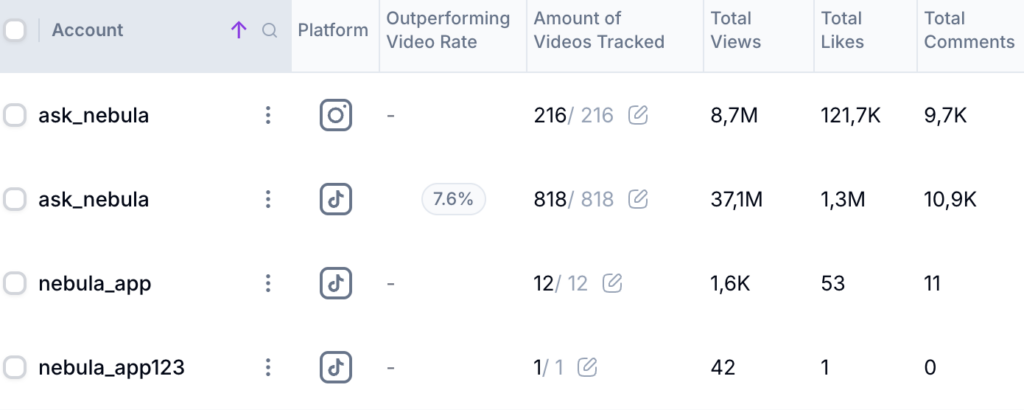Click the TikTok icon in the nebula_app123 row
The height and width of the screenshot is (410, 1024).
pyautogui.click(x=336, y=368)
